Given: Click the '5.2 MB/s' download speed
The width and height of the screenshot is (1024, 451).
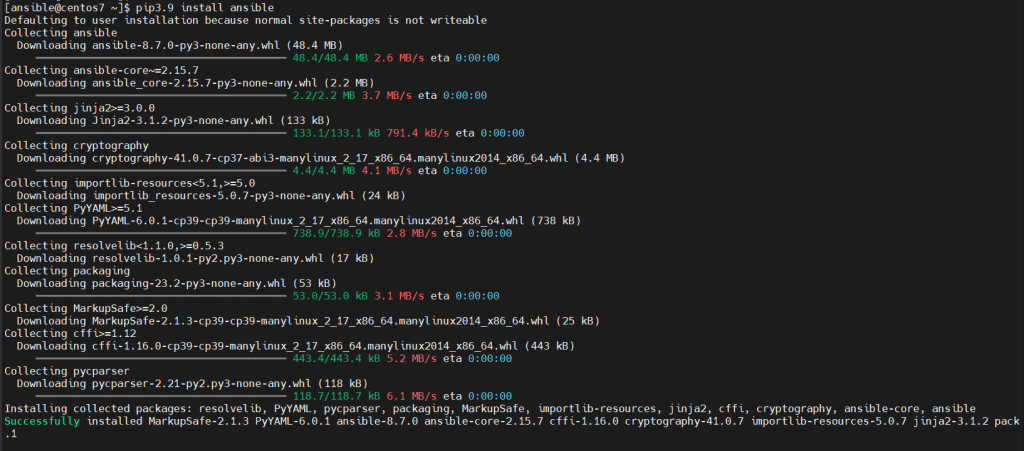Looking at the screenshot, I should point(411,358).
